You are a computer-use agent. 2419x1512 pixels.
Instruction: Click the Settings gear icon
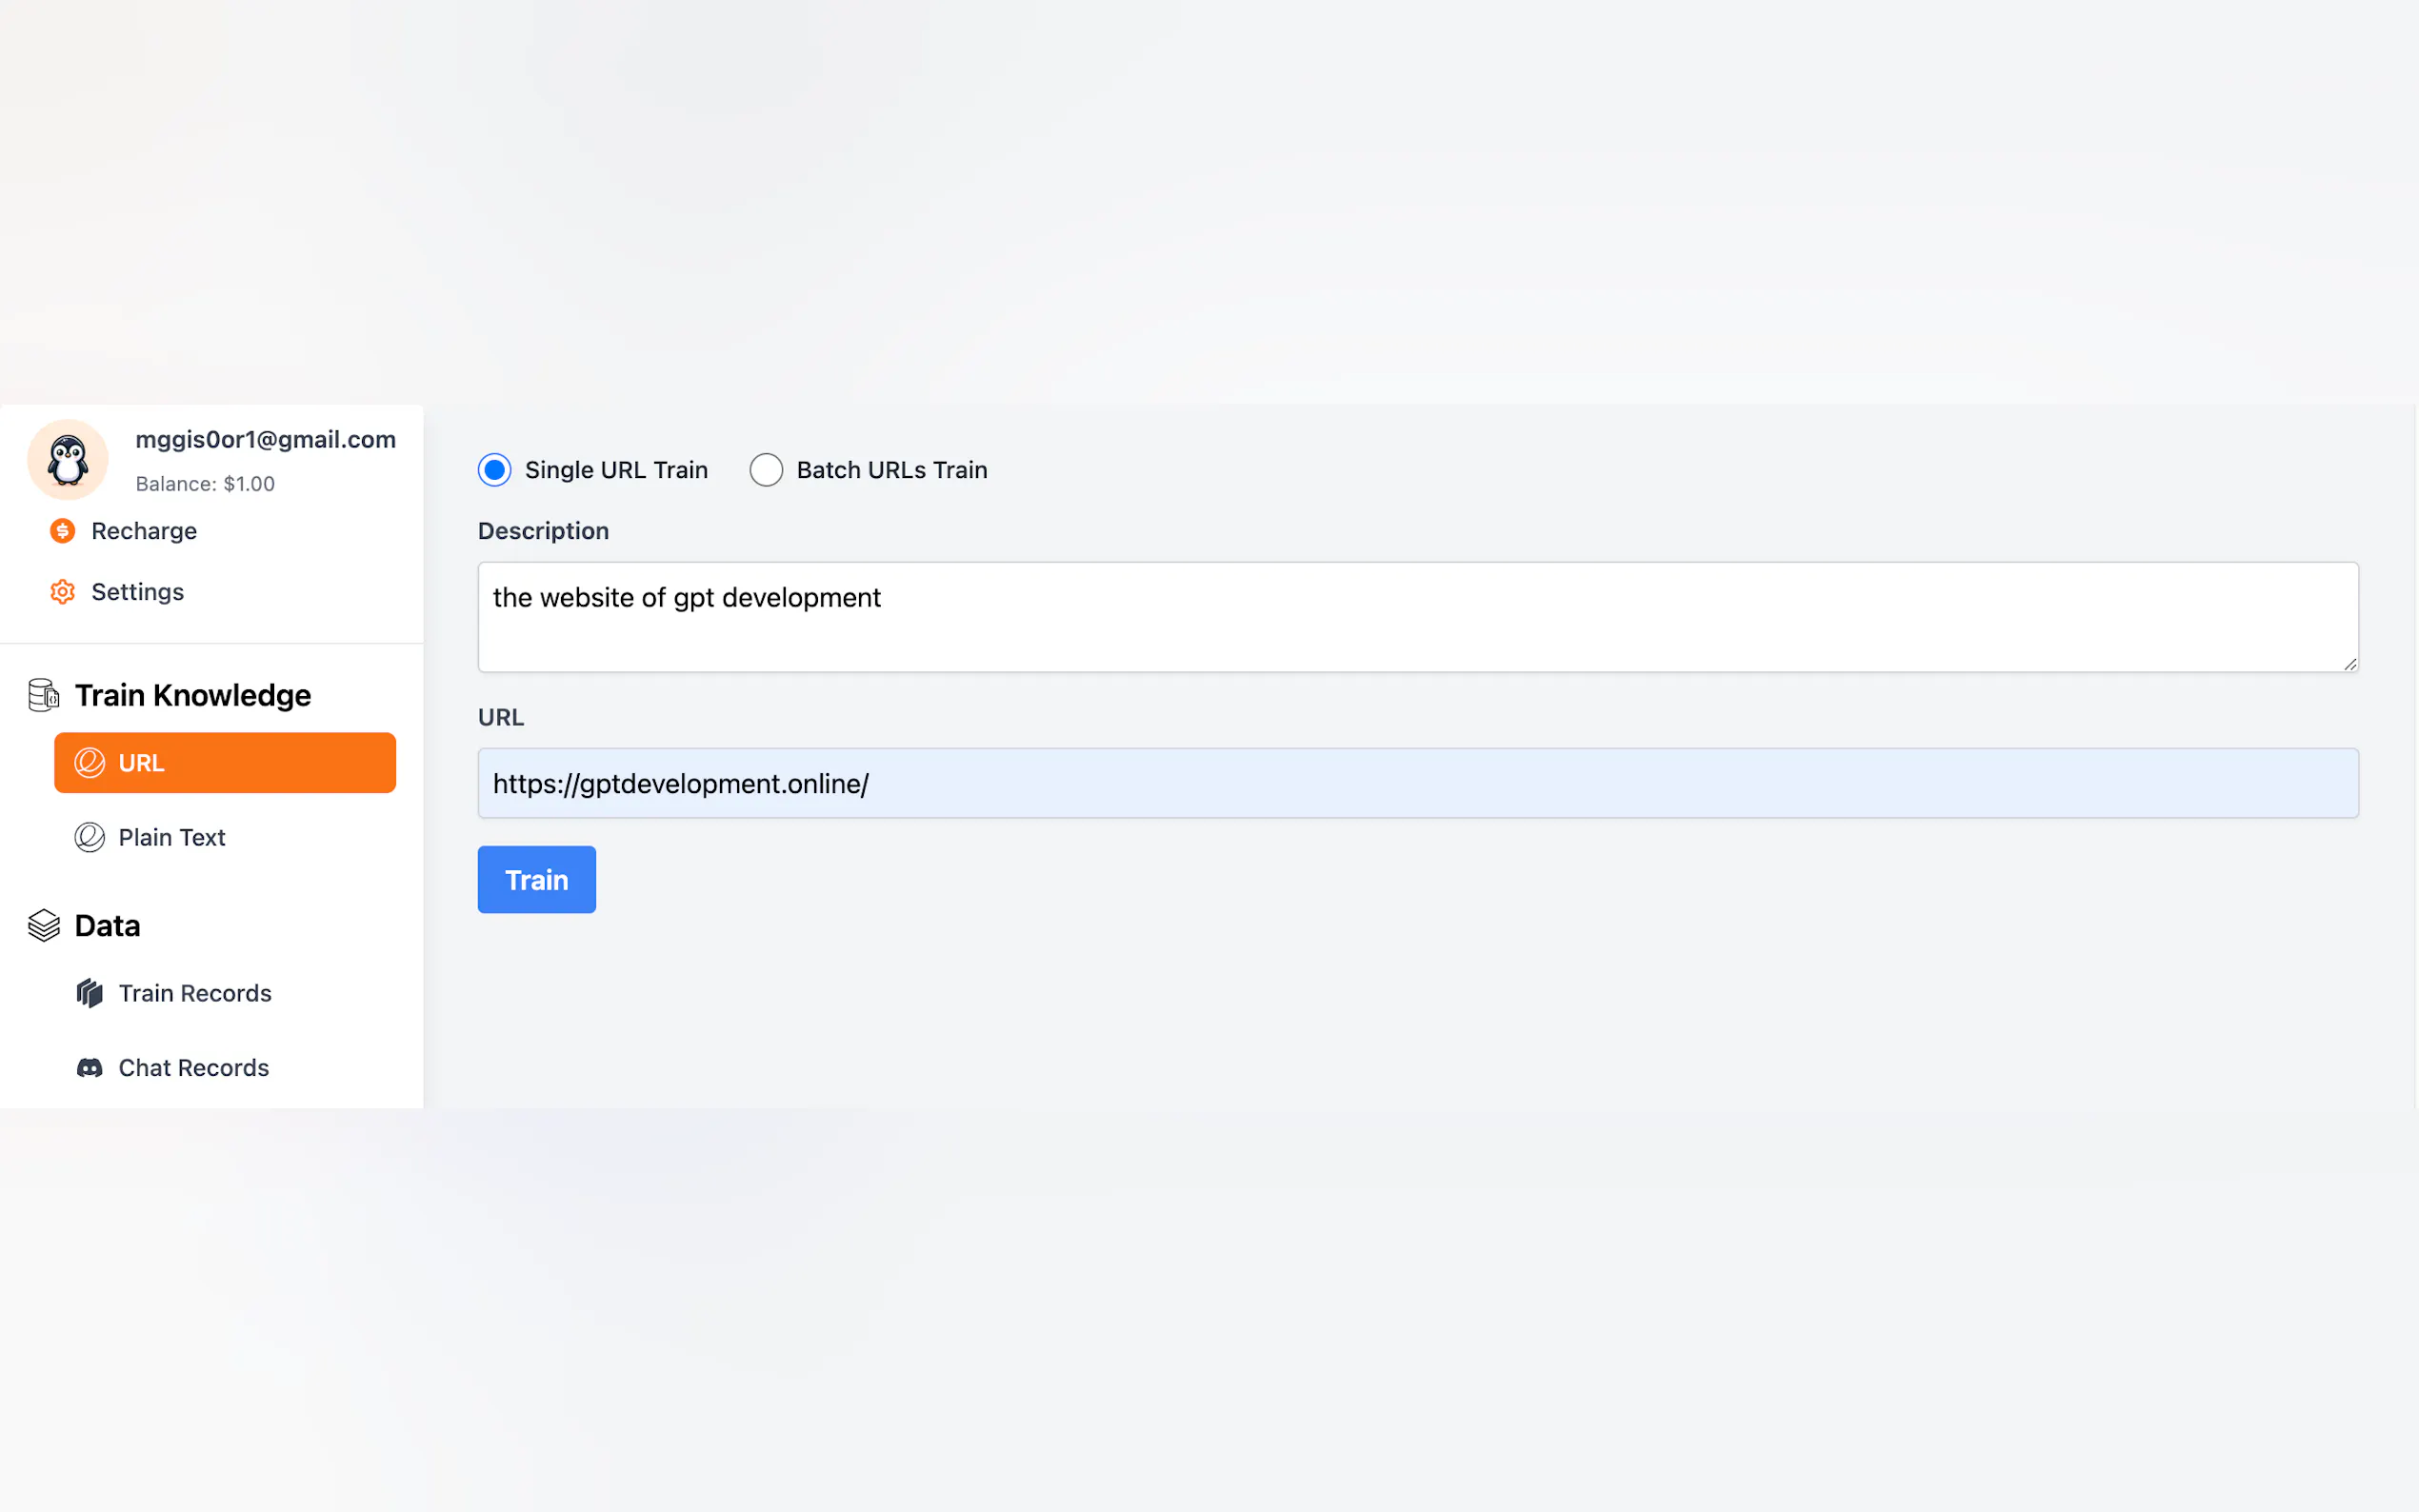62,592
